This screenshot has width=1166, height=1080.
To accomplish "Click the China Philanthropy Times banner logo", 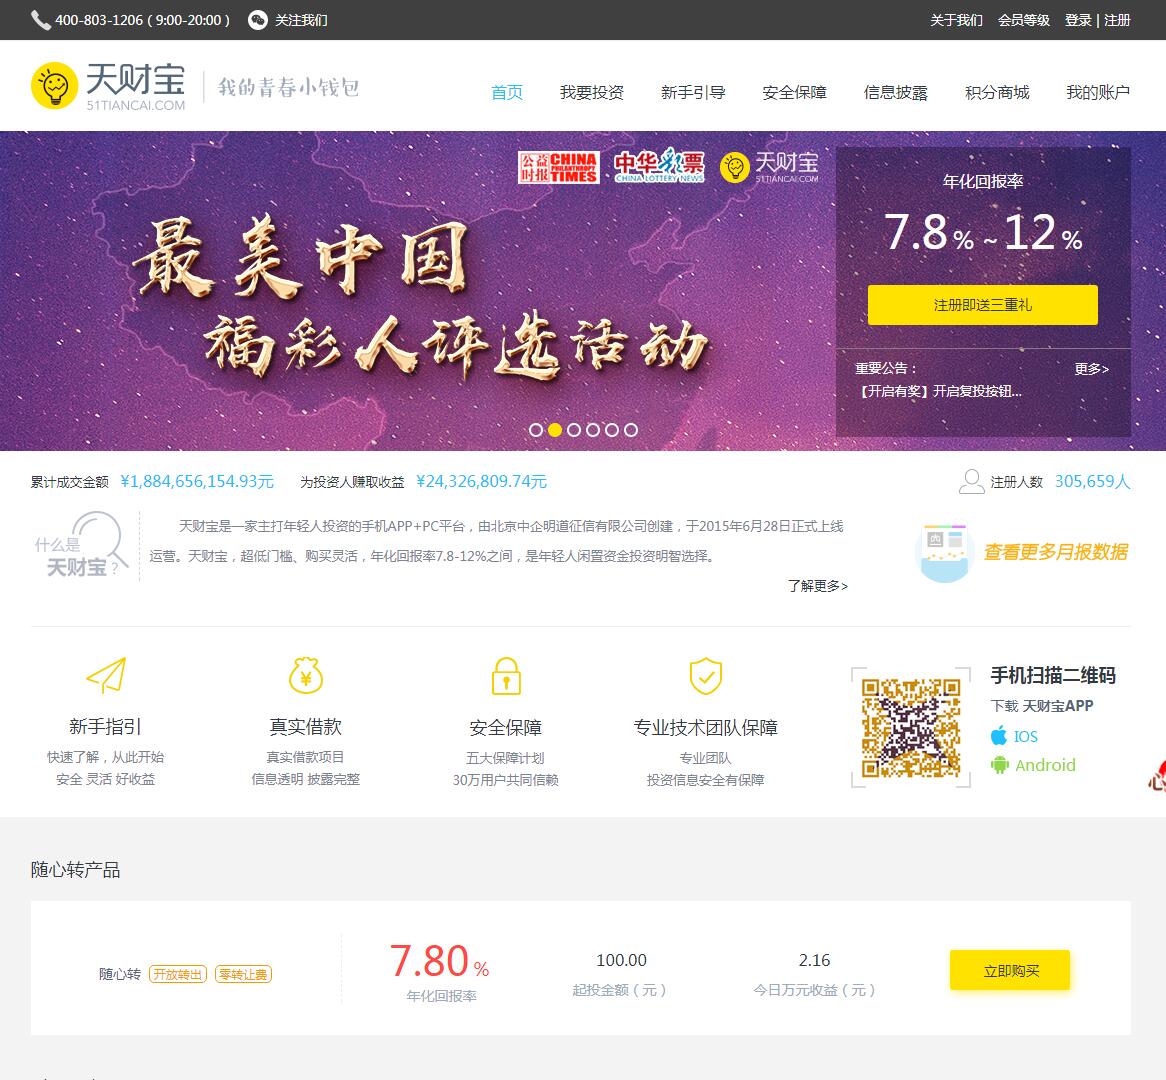I will click(x=558, y=167).
